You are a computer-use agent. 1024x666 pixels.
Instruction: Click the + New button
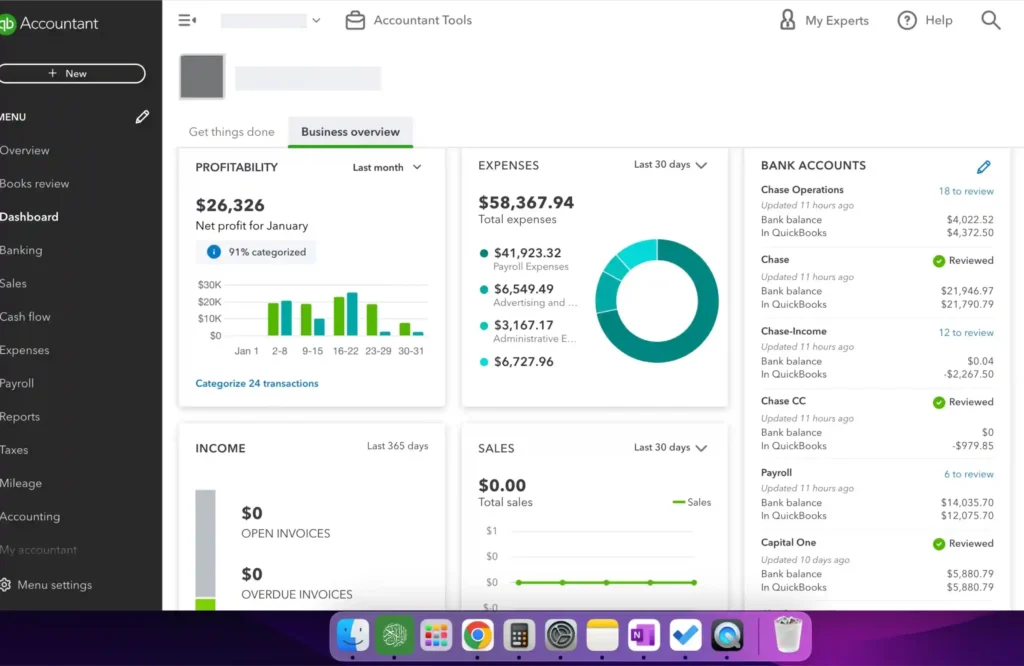pyautogui.click(x=72, y=73)
